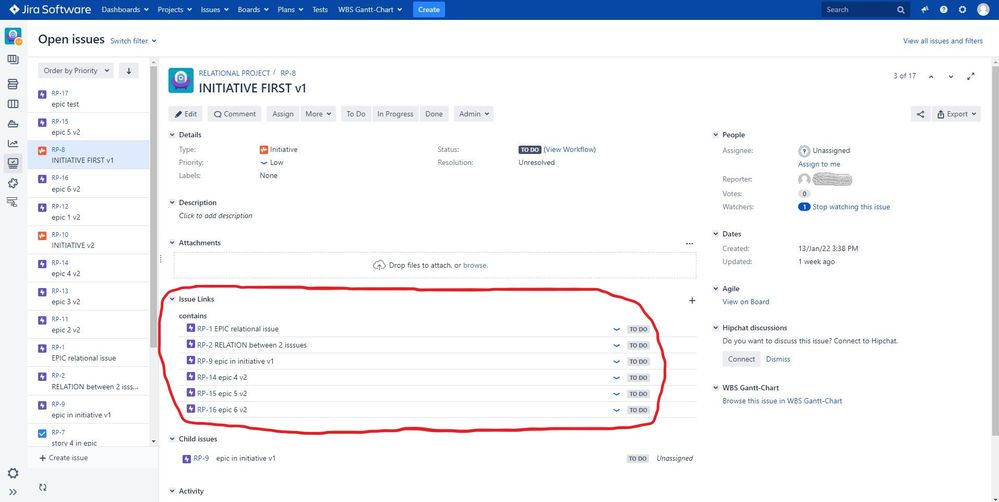The width and height of the screenshot is (999, 502).
Task: Open the releases ship icon in sidebar
Action: pos(13,124)
